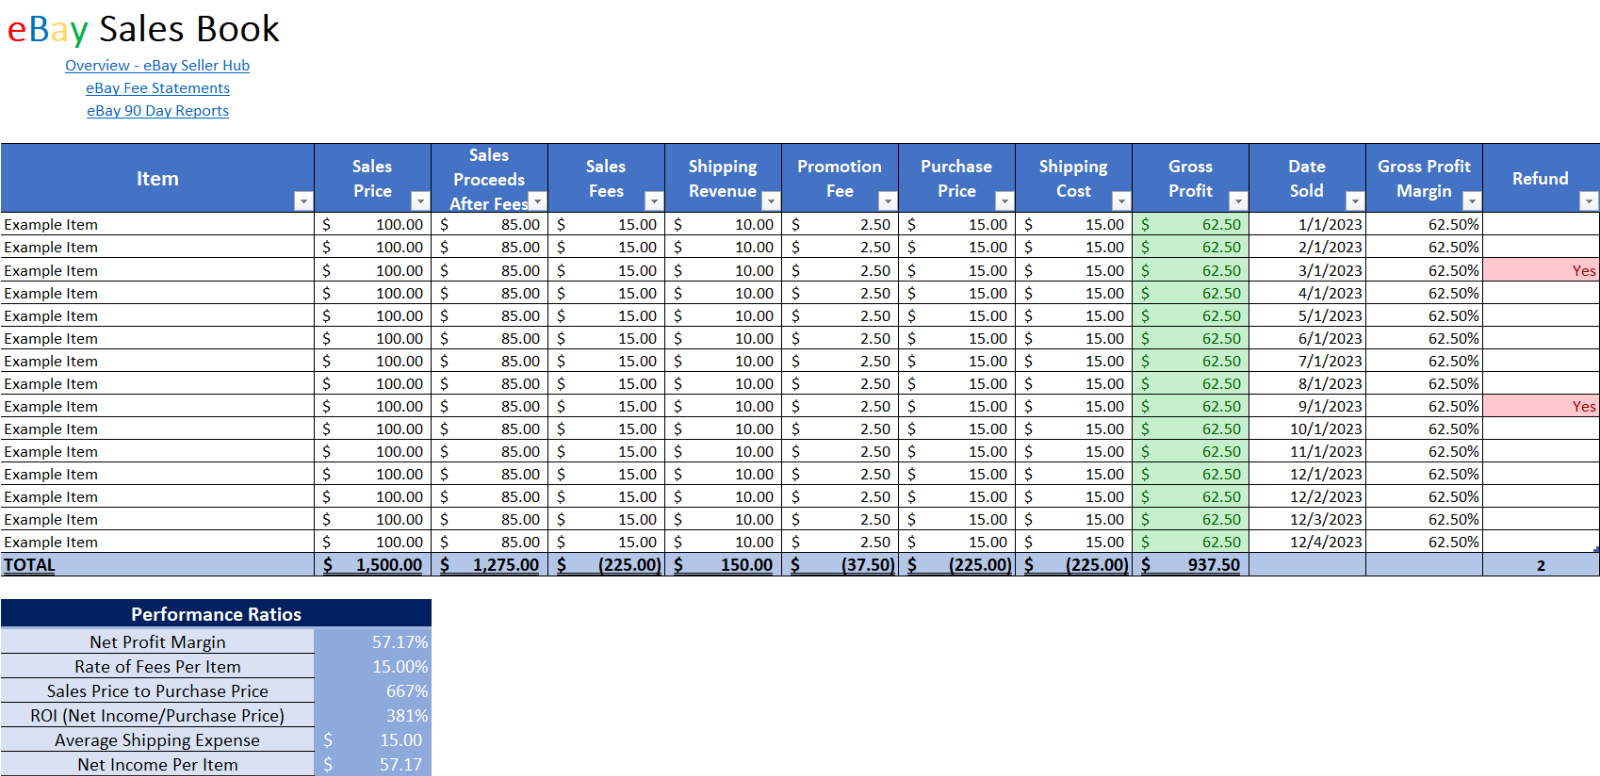Select total Gross Profit 937.50 cell
This screenshot has height=776, width=1600.
[1191, 565]
